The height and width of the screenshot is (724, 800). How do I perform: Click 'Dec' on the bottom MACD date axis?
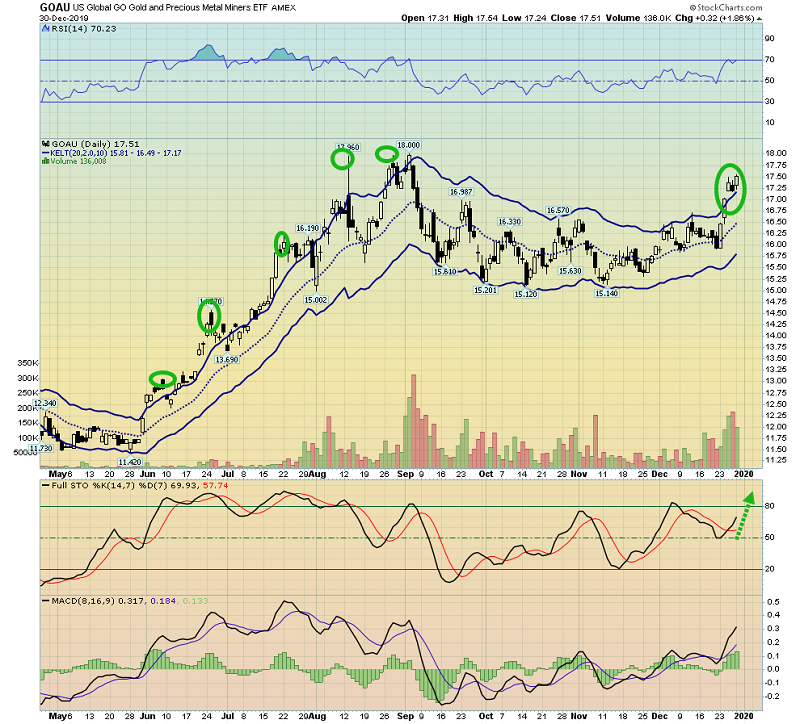[659, 716]
